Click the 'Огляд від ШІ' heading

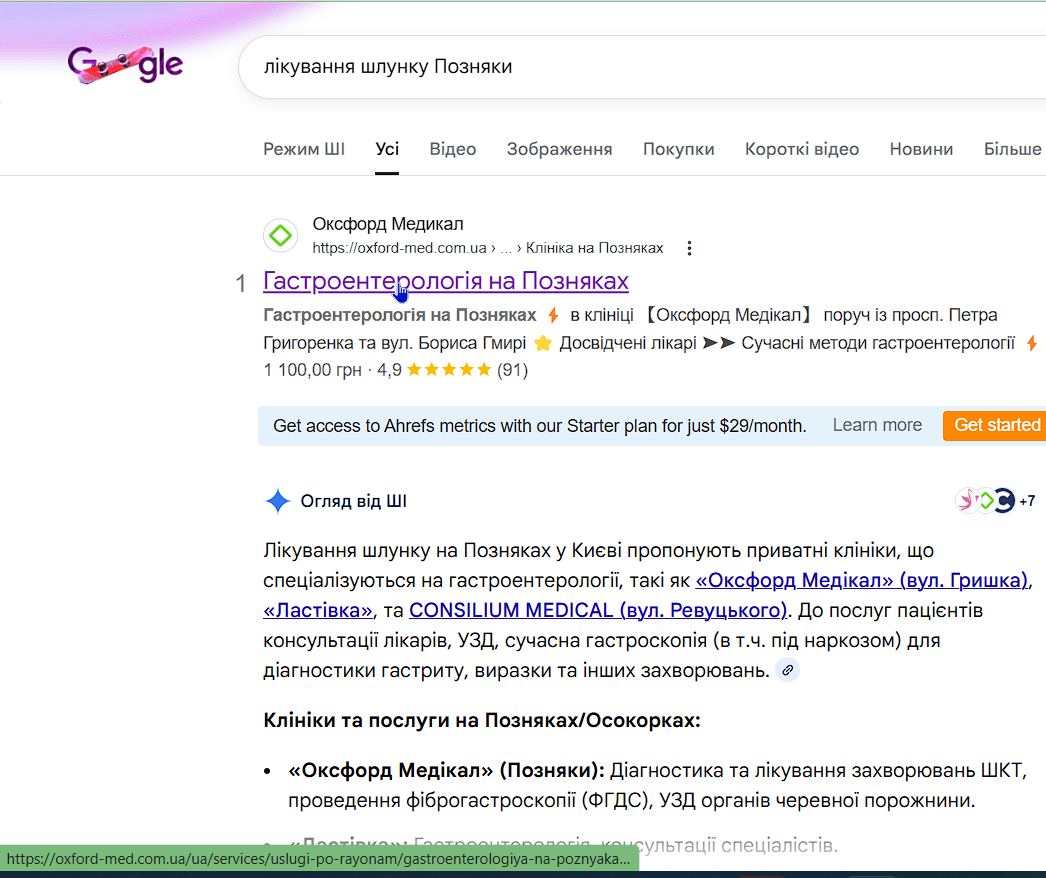coord(354,501)
